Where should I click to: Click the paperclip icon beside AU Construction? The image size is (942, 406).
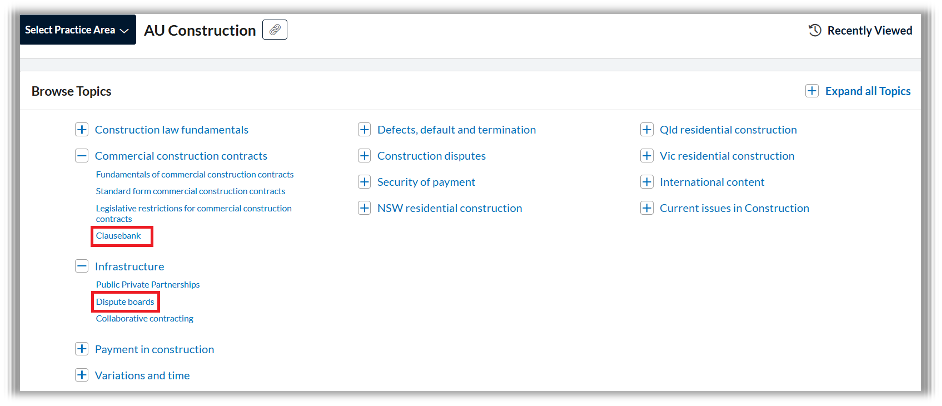(274, 30)
